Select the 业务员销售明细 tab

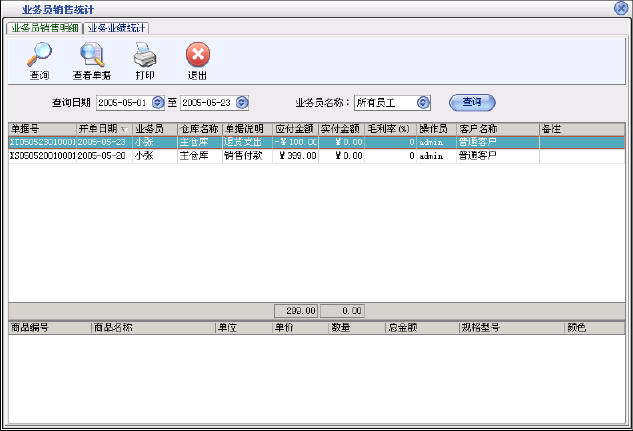coord(44,28)
